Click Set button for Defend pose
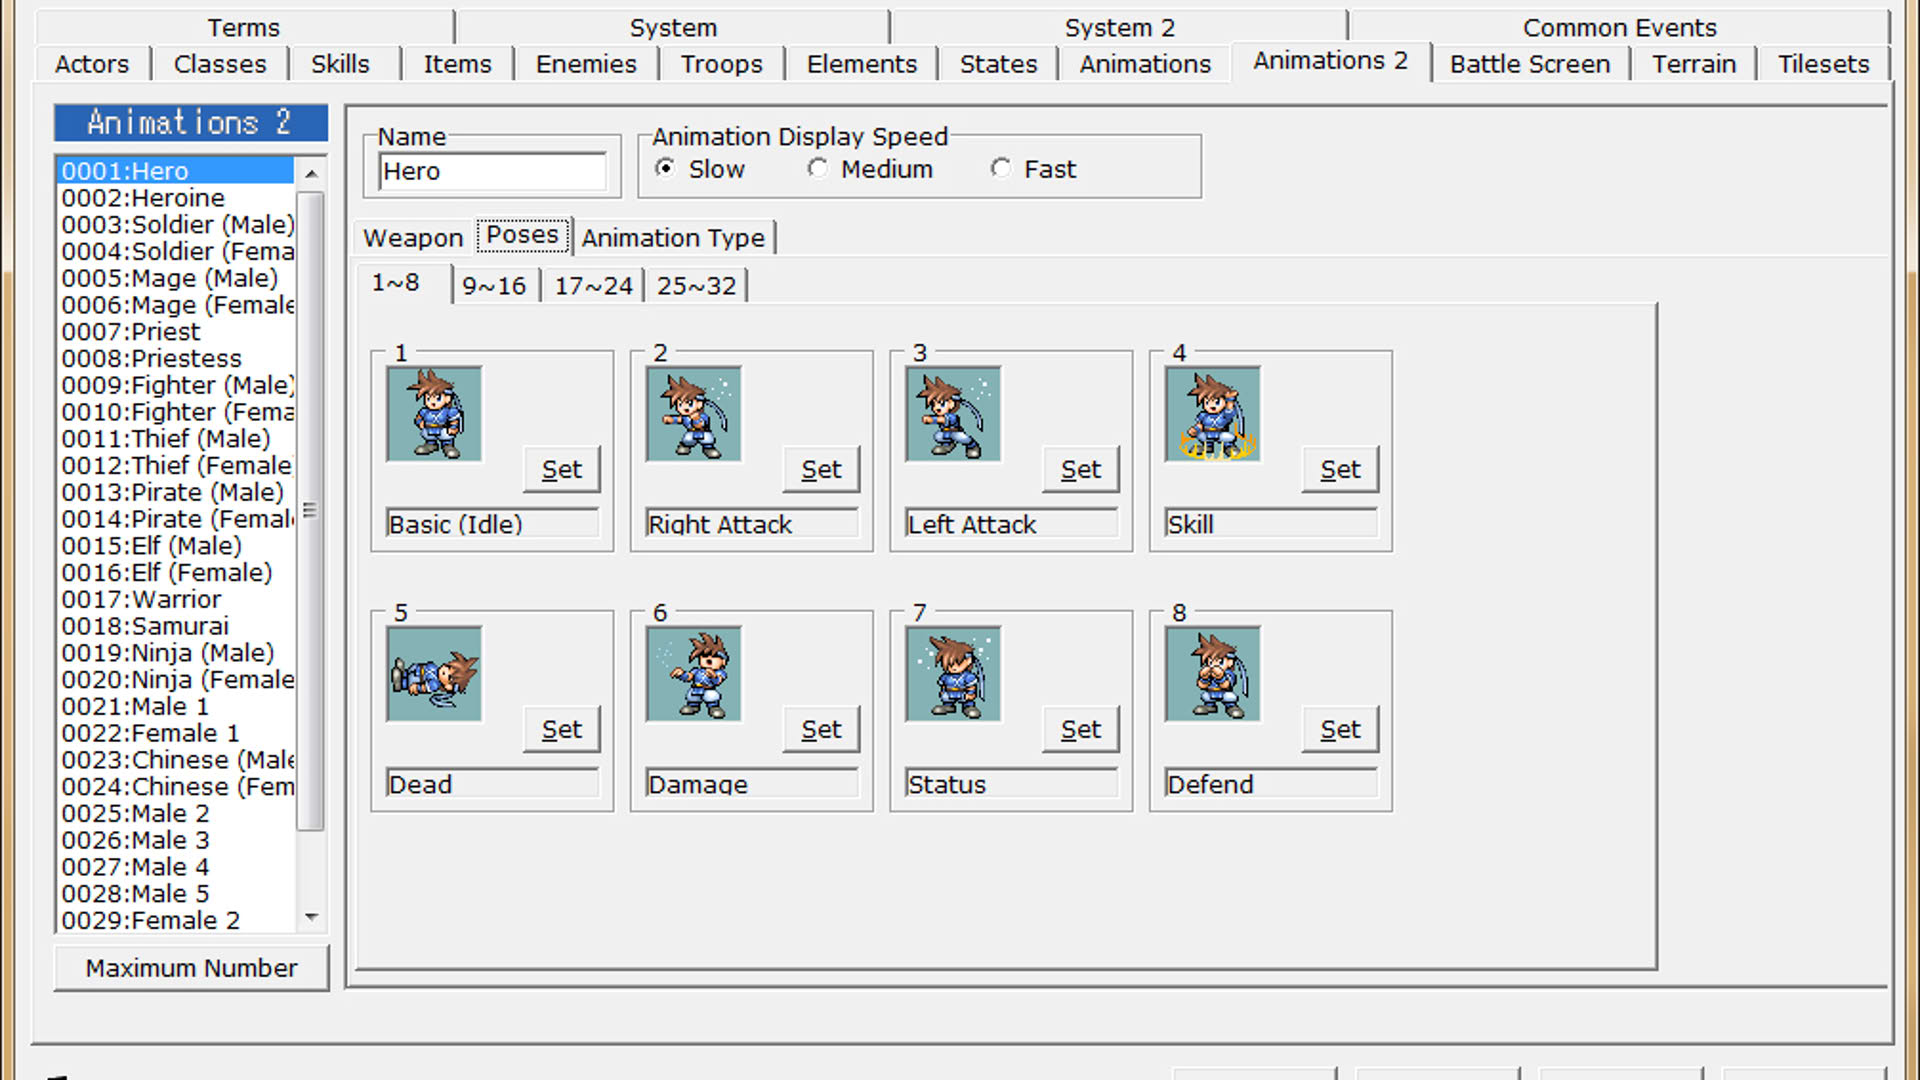1920x1080 pixels. tap(1340, 729)
